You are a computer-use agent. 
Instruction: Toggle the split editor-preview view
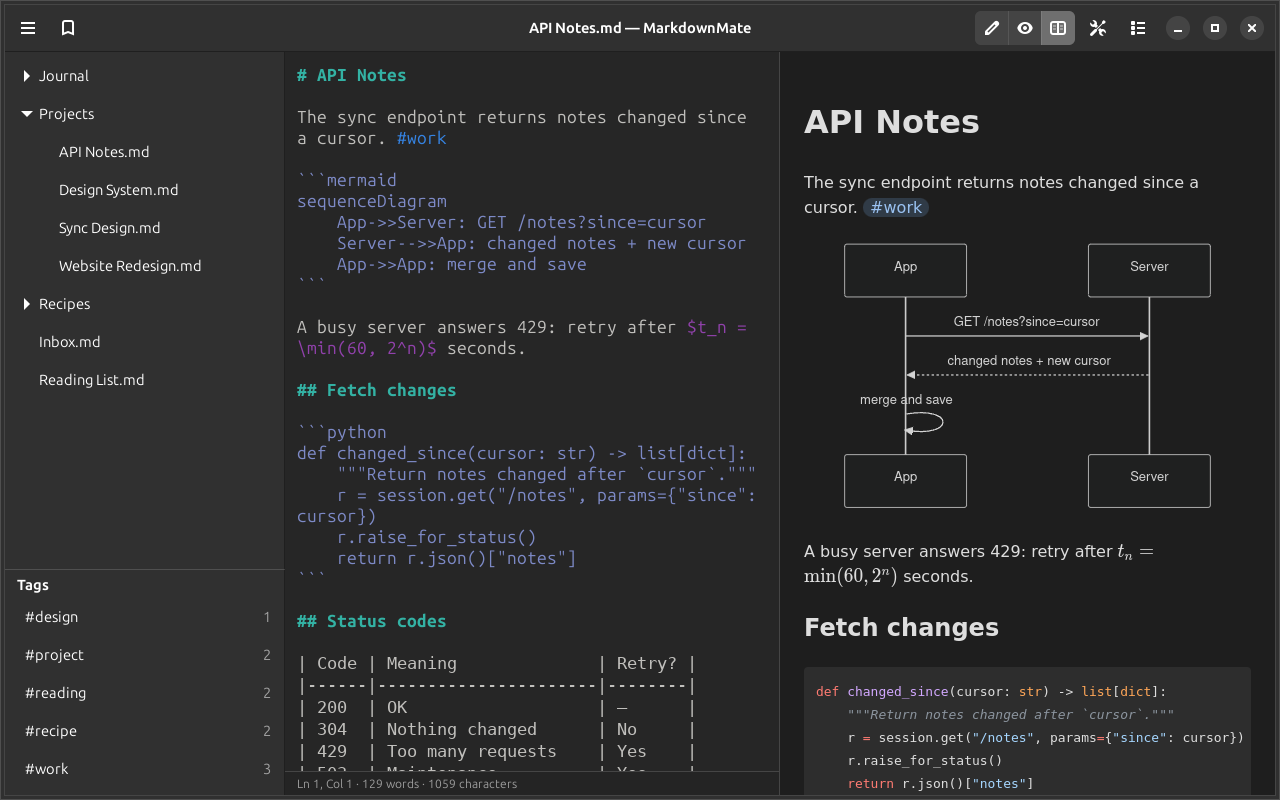pyautogui.click(x=1058, y=28)
